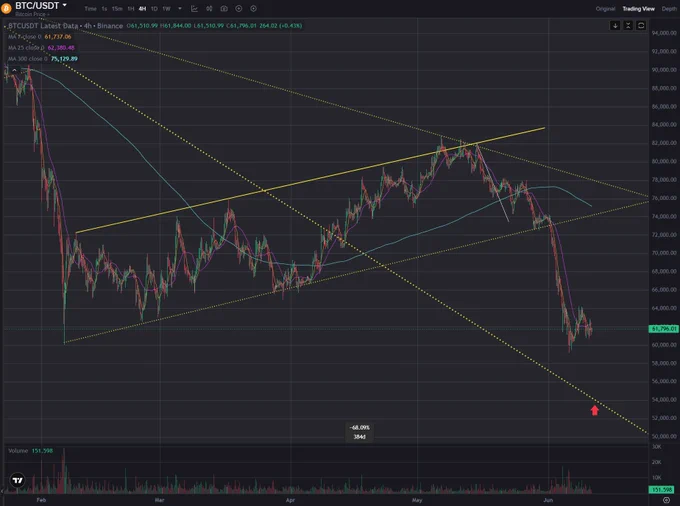This screenshot has width=680, height=506.
Task: Open the TradingView logo badge
Action: pyautogui.click(x=17, y=480)
